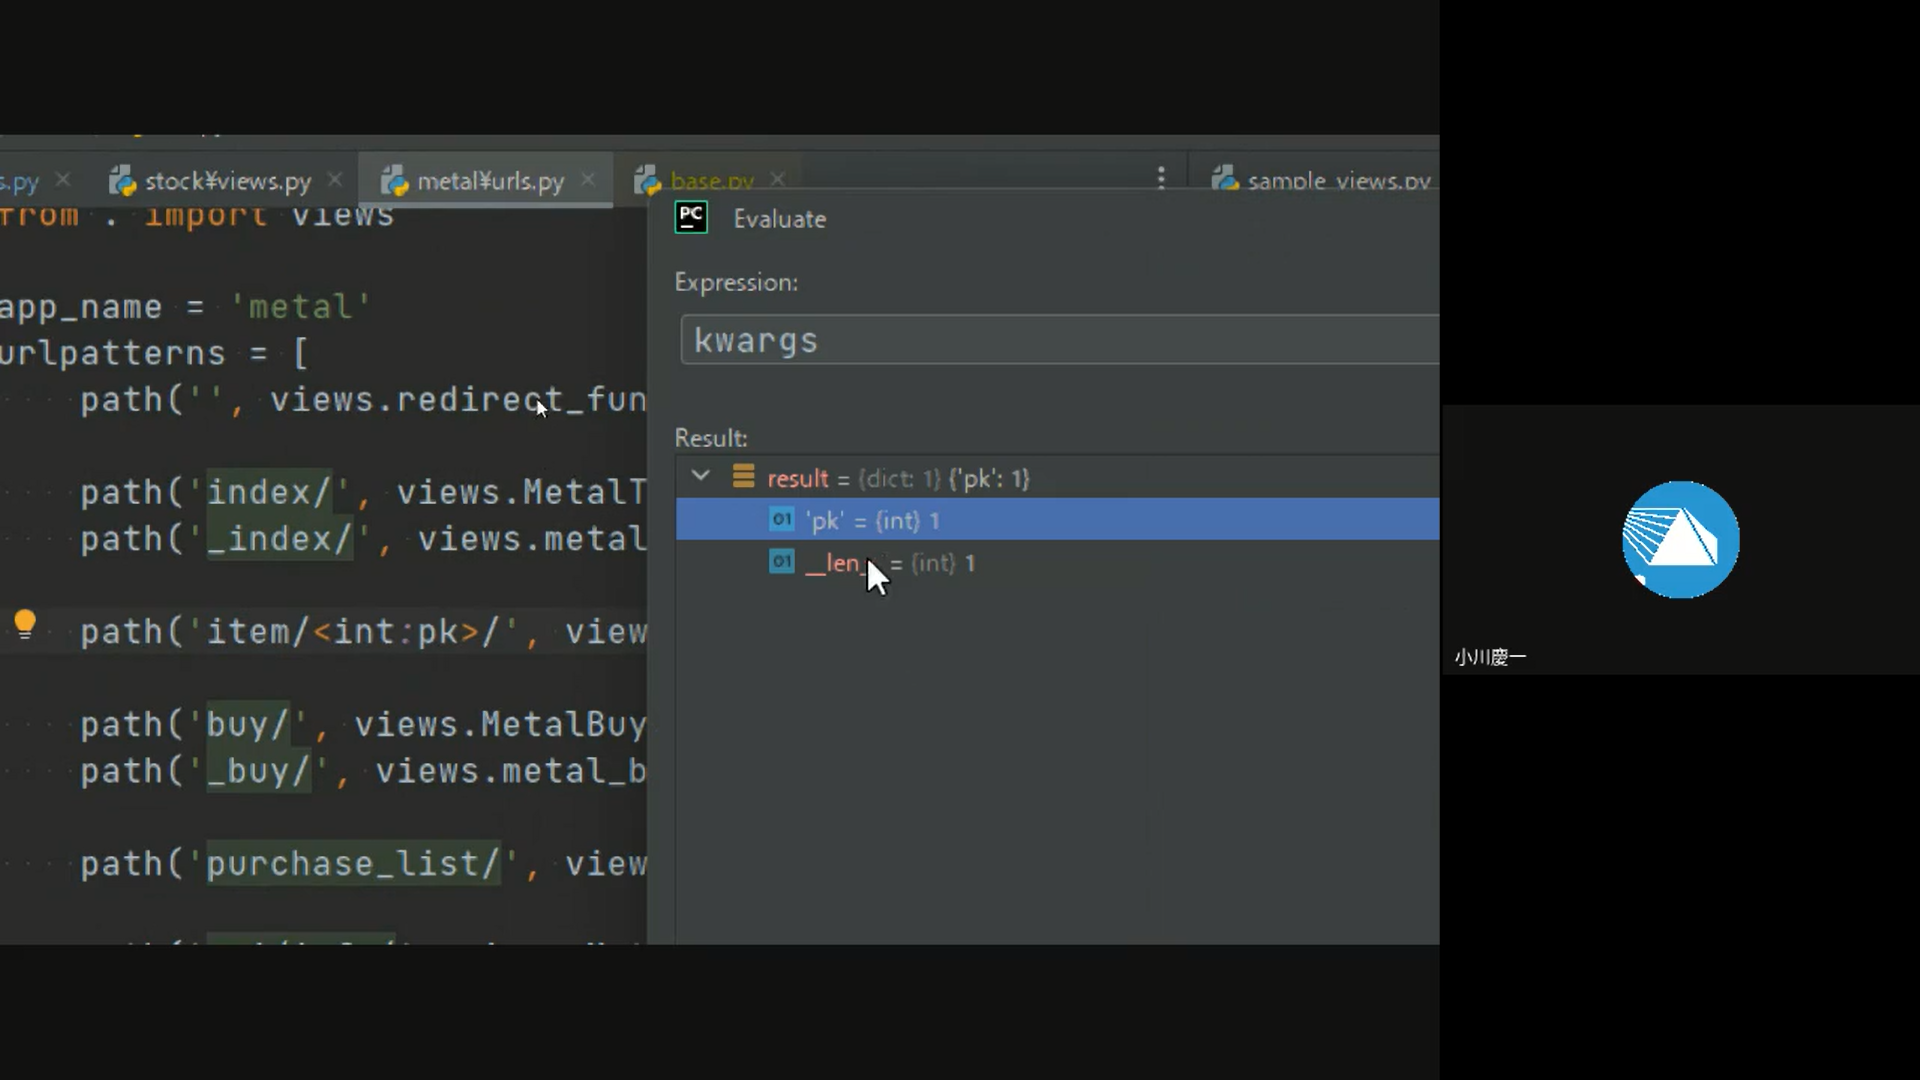Click the PyCharm logo in the Evaluate dialog
The height and width of the screenshot is (1080, 1920).
(691, 217)
